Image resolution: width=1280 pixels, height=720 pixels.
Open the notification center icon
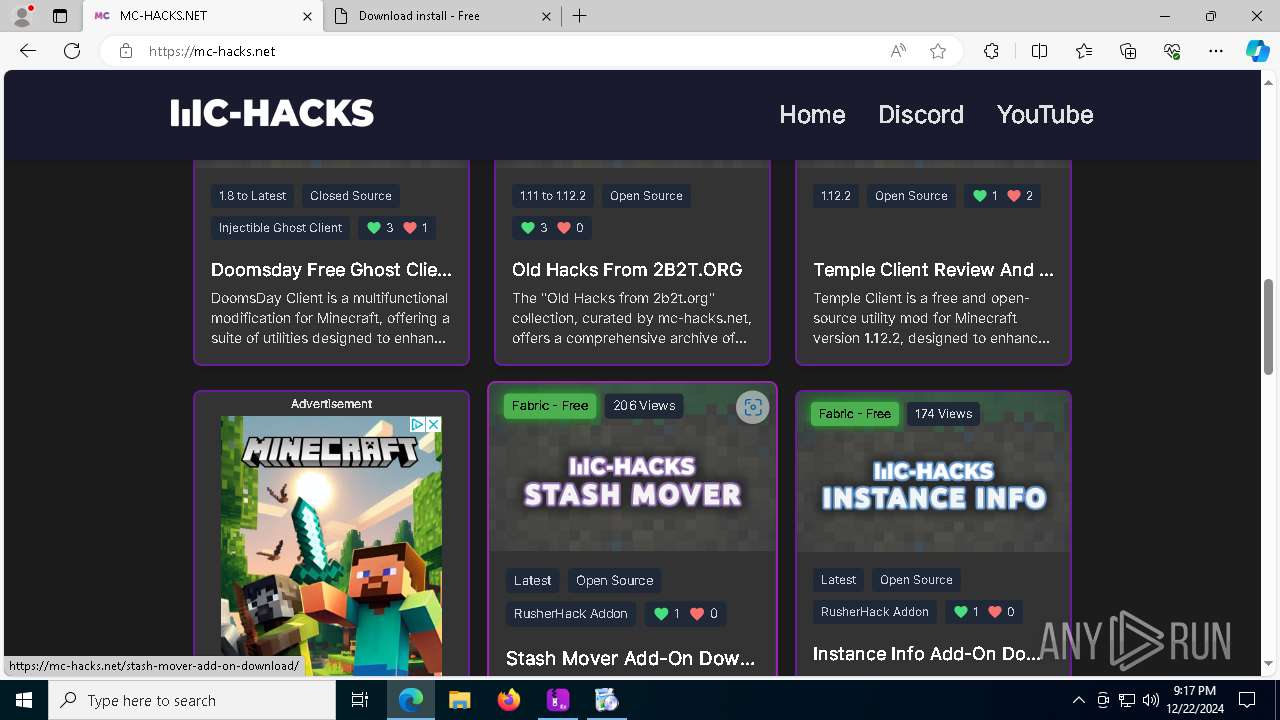tap(1247, 700)
